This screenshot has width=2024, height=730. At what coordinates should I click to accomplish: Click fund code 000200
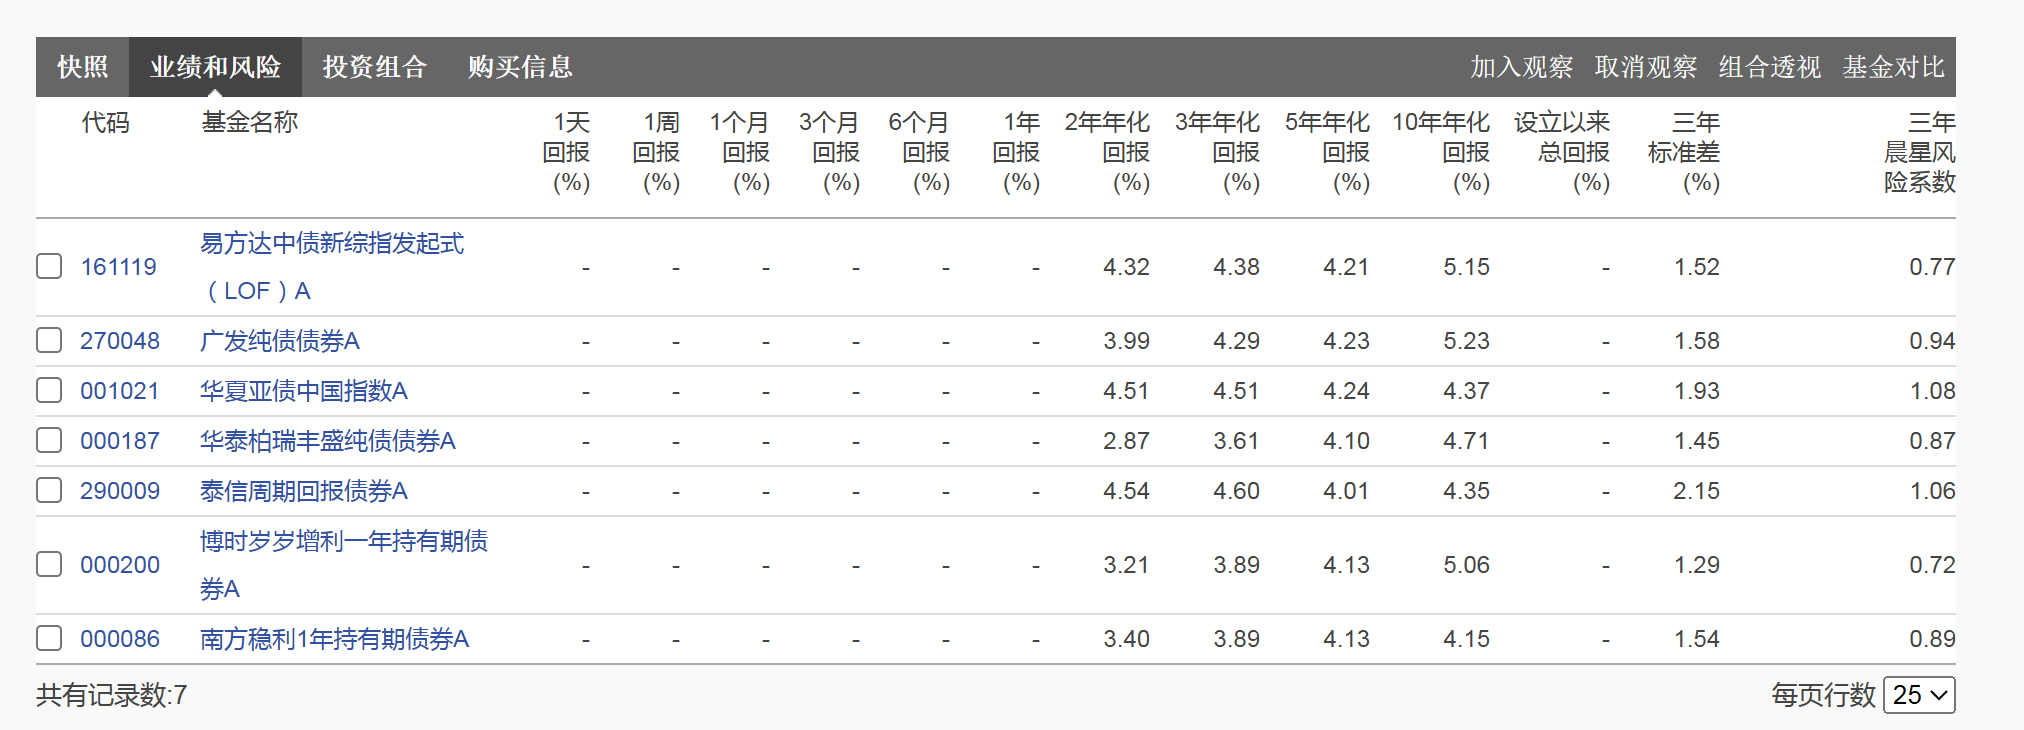120,565
